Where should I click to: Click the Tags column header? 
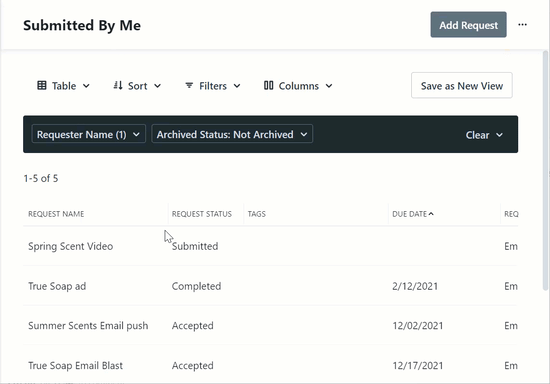[257, 214]
